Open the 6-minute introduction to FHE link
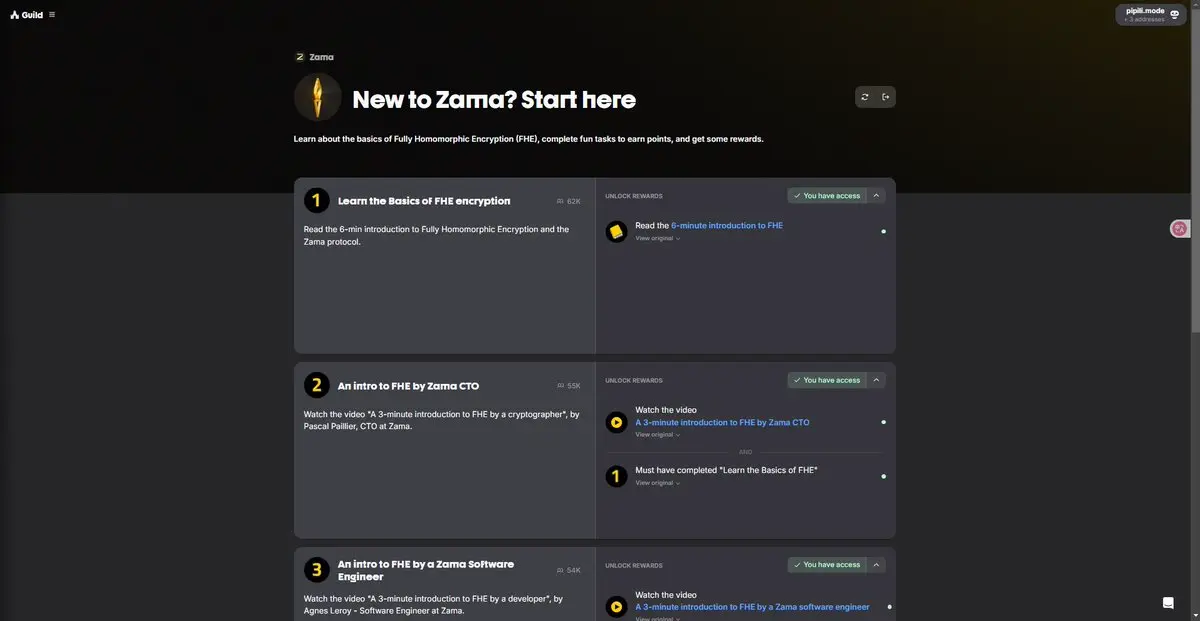The height and width of the screenshot is (621, 1200). (x=727, y=226)
